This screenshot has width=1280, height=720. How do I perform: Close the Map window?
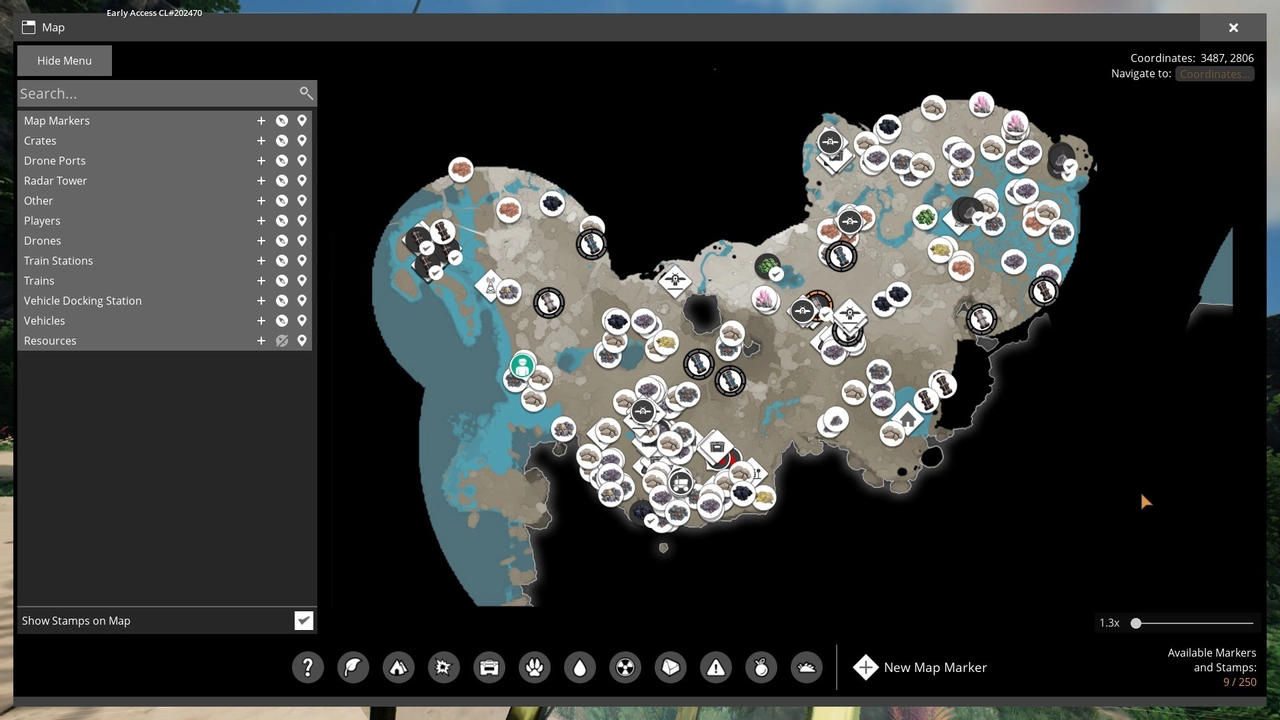(x=1233, y=28)
